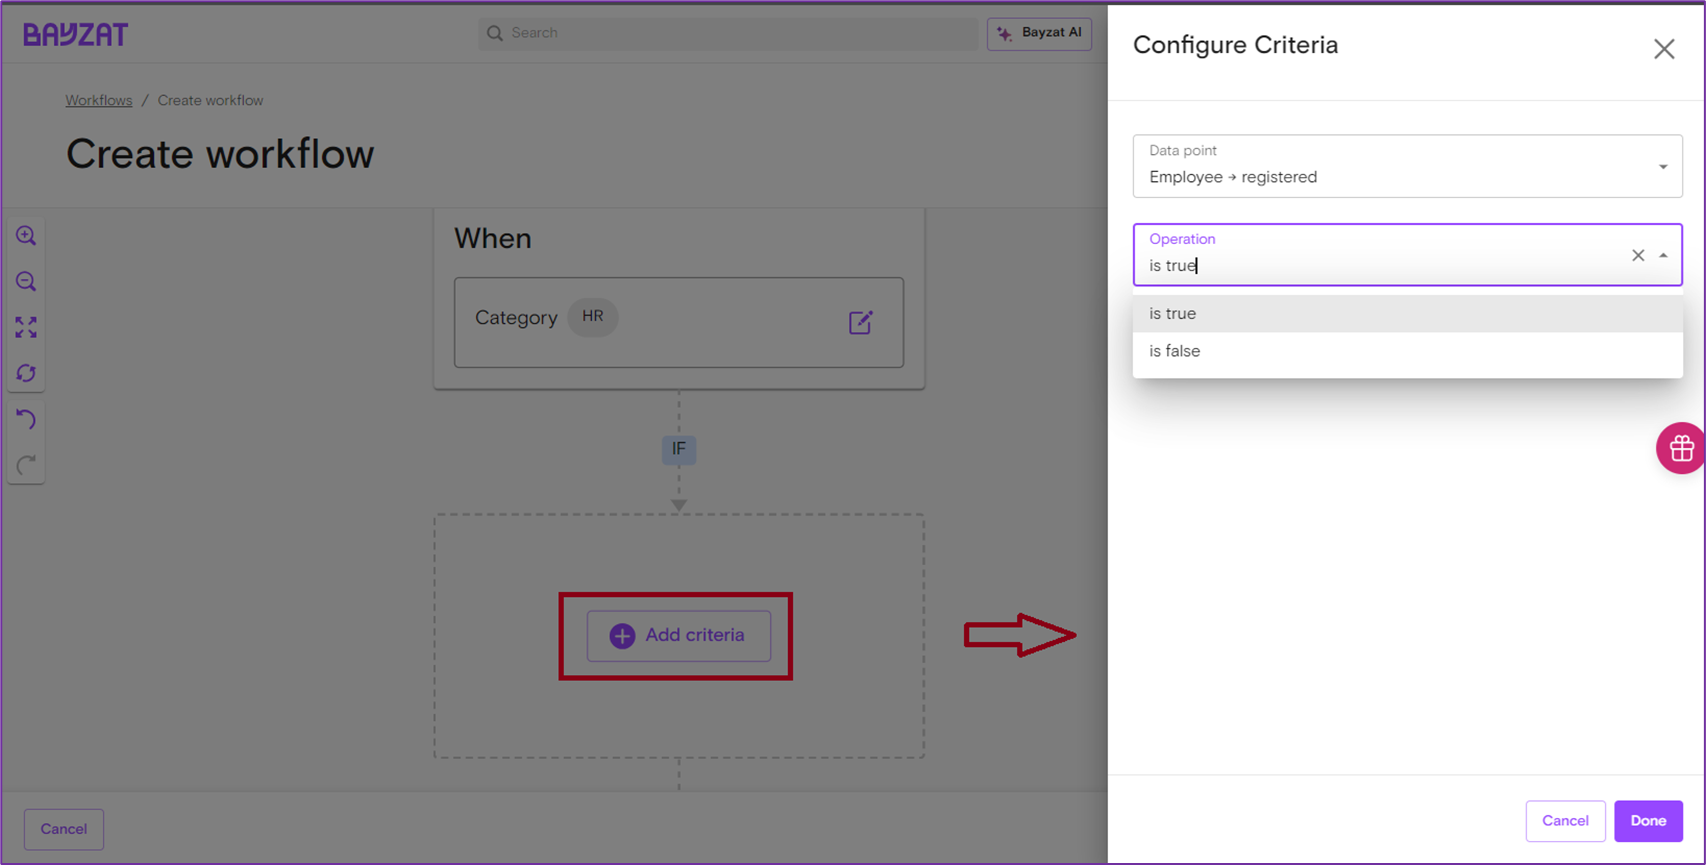Open the pink gift box widget

tap(1680, 449)
